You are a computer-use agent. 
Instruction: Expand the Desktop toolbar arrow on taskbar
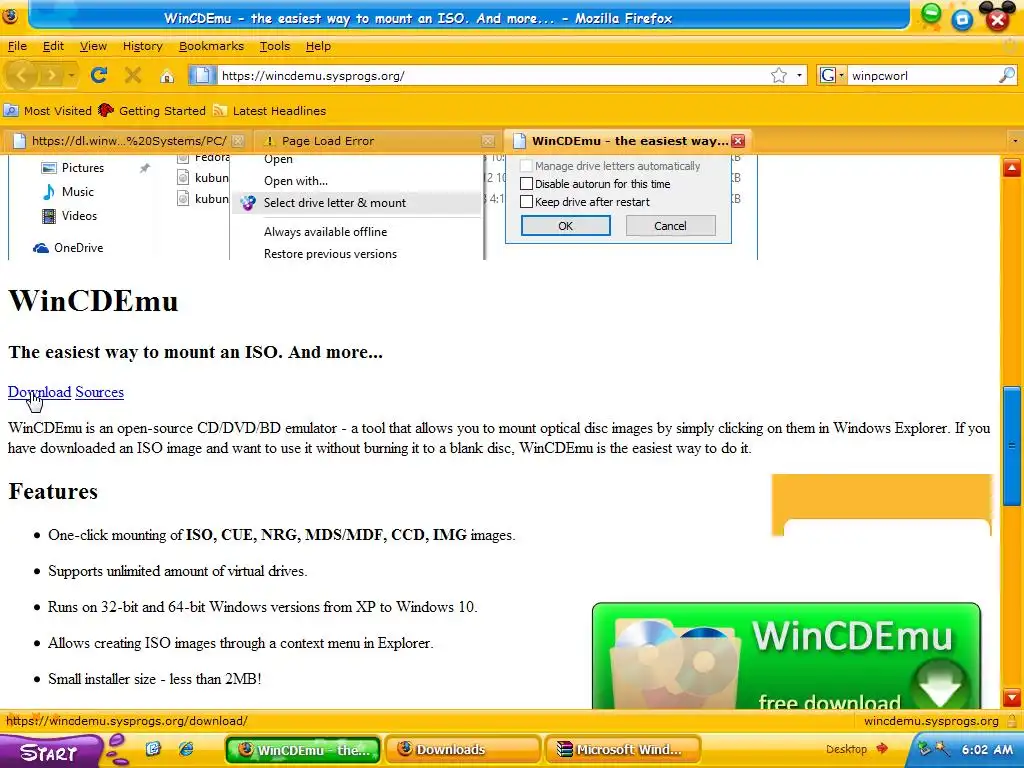pos(882,748)
